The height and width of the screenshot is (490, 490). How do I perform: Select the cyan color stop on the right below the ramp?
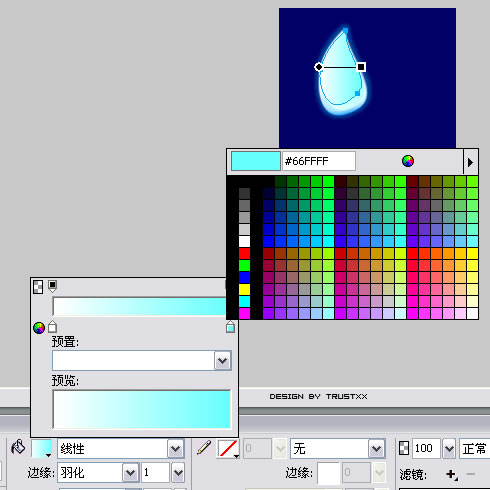(230, 327)
